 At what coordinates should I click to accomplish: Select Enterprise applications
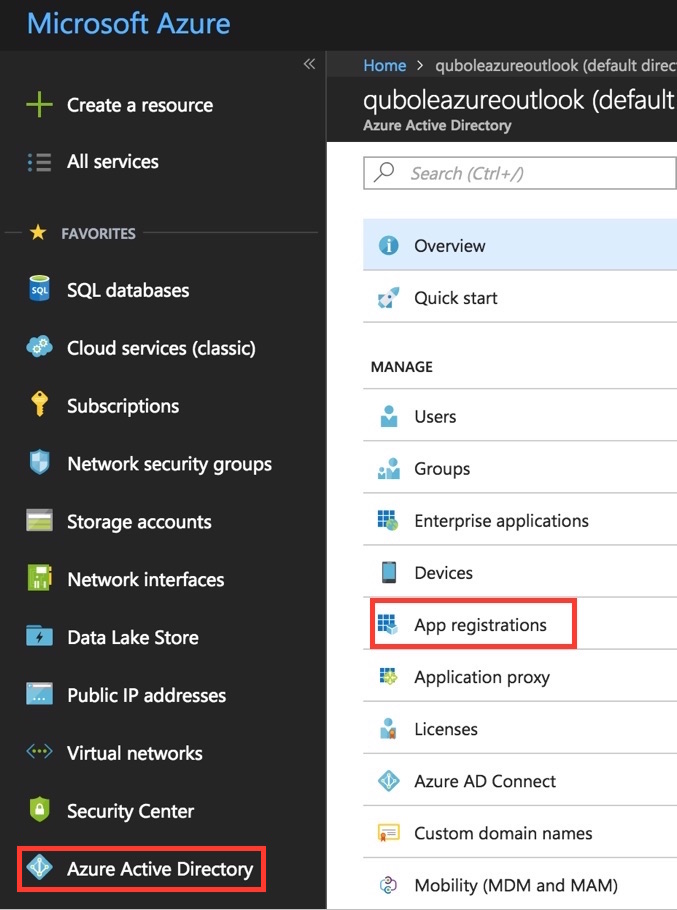pyautogui.click(x=520, y=521)
